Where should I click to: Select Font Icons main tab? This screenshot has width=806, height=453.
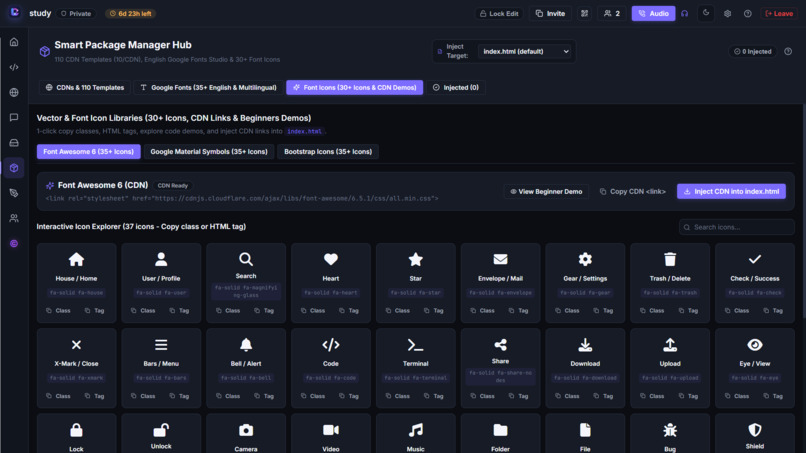click(355, 87)
